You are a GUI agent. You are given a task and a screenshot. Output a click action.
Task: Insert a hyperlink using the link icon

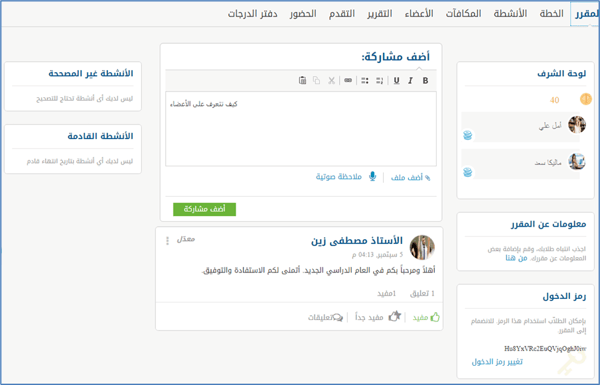pos(348,80)
